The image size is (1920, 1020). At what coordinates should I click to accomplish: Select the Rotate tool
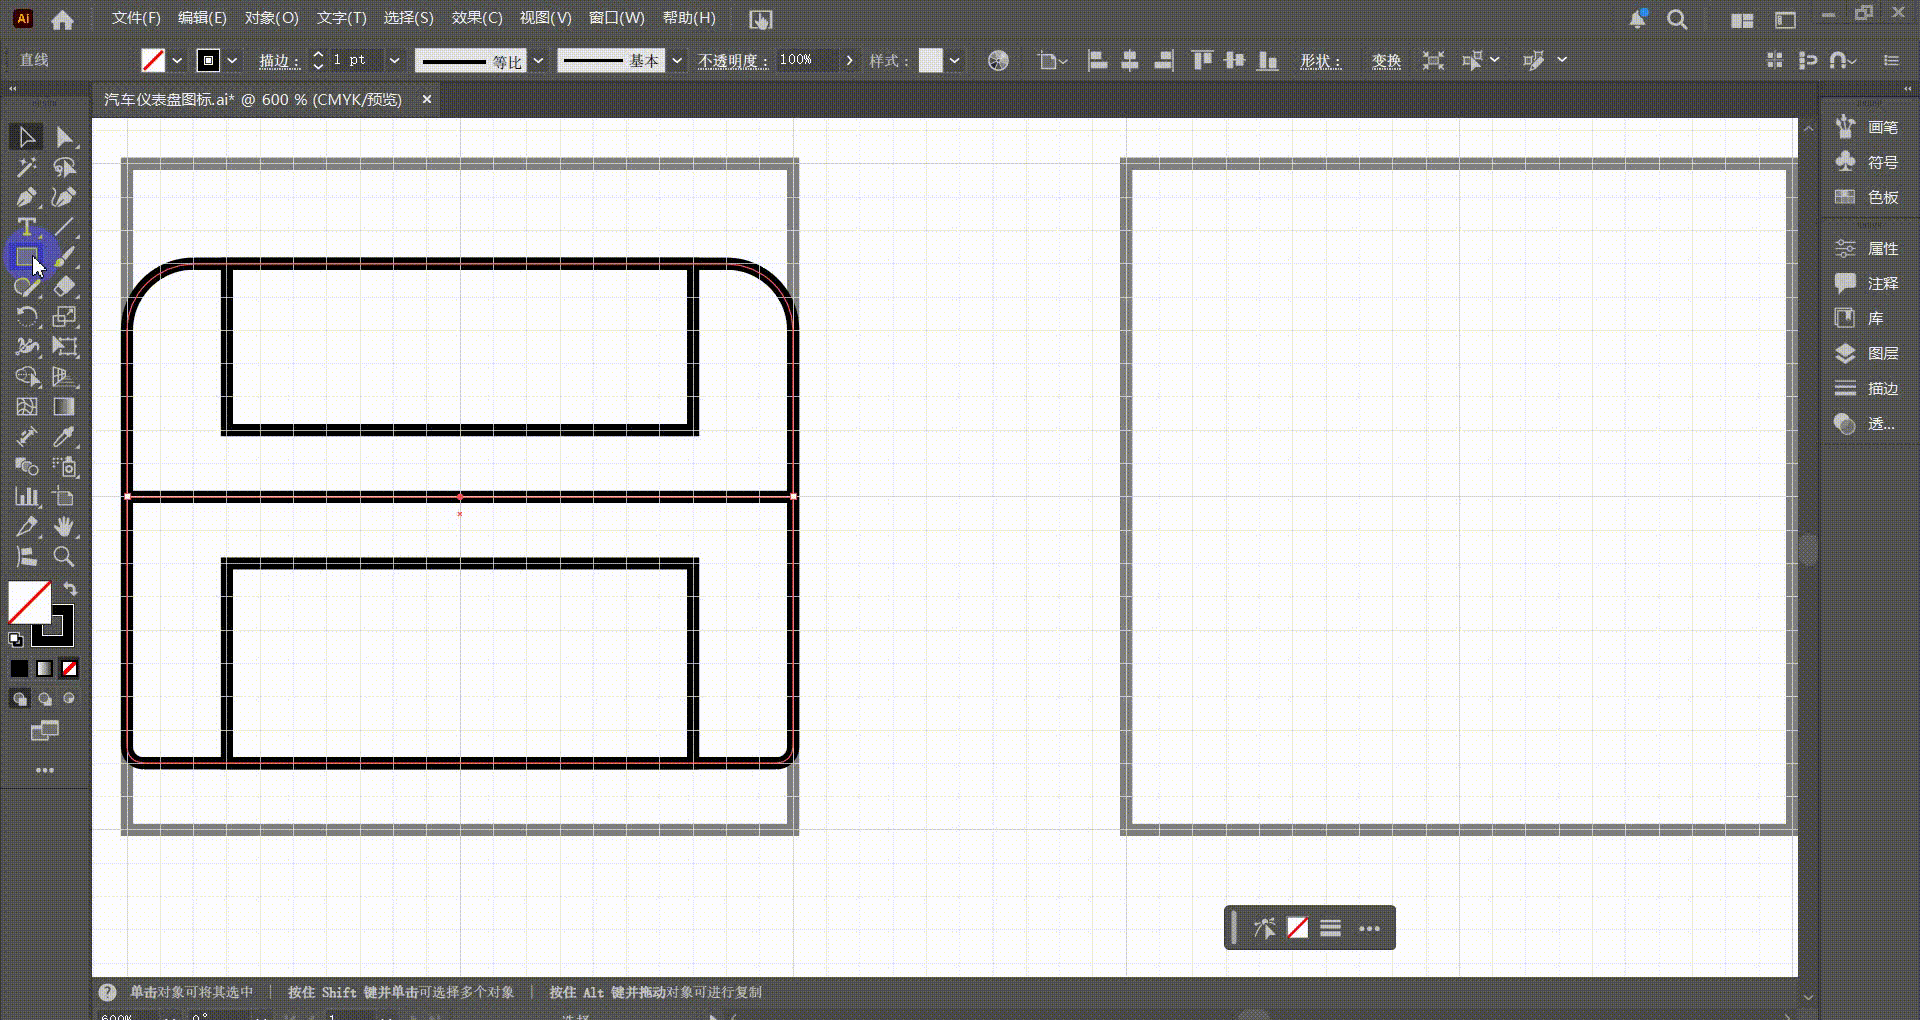tap(26, 317)
